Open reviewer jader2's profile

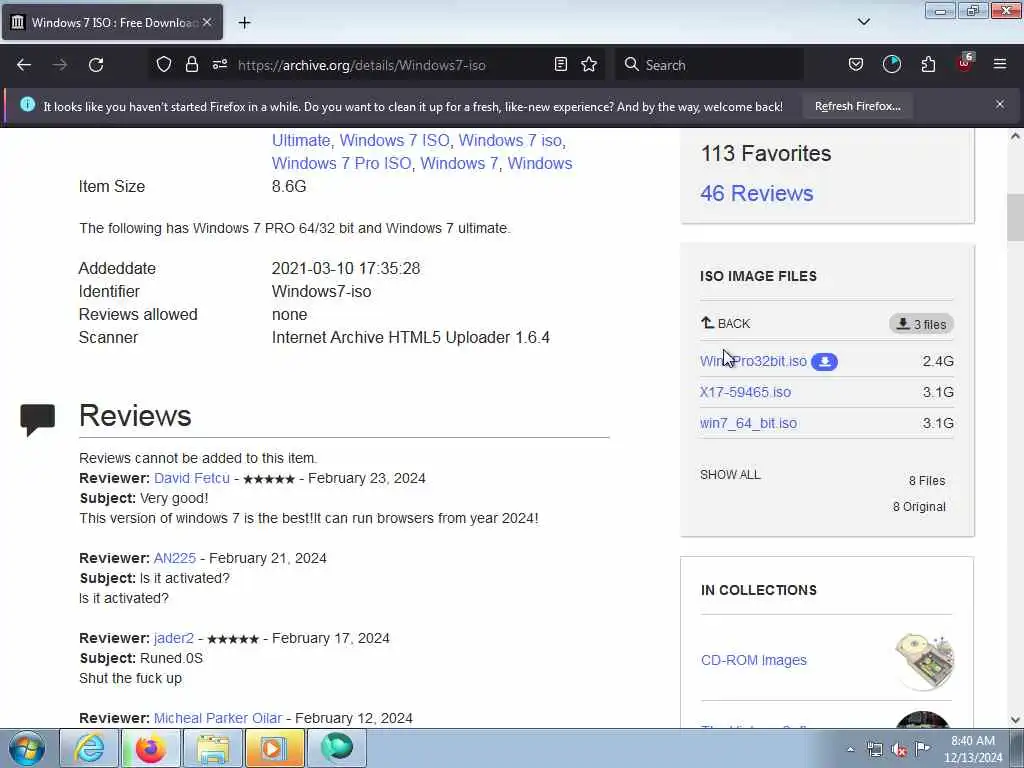click(x=174, y=638)
